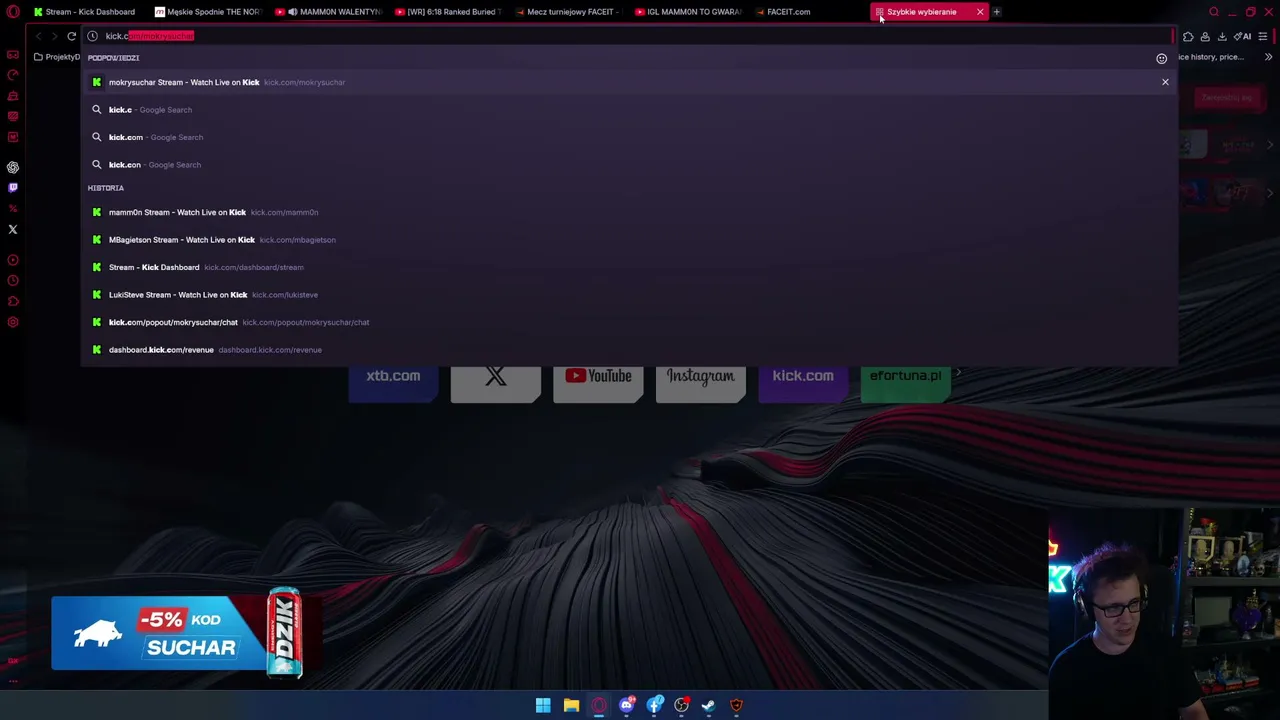Open the Windows Start menu

(x=543, y=705)
